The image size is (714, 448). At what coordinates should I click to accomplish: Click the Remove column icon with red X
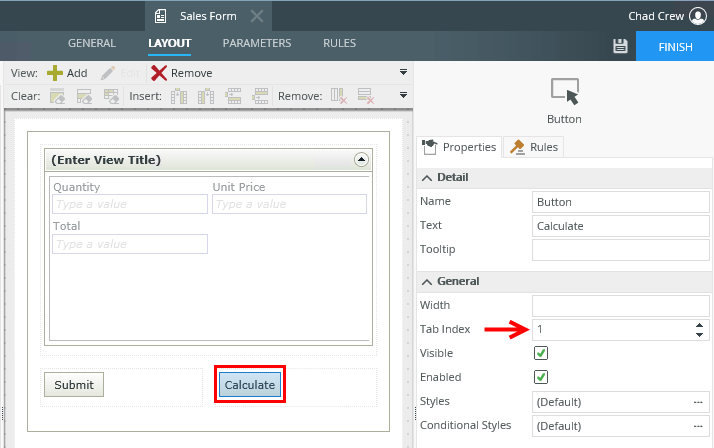[340, 96]
